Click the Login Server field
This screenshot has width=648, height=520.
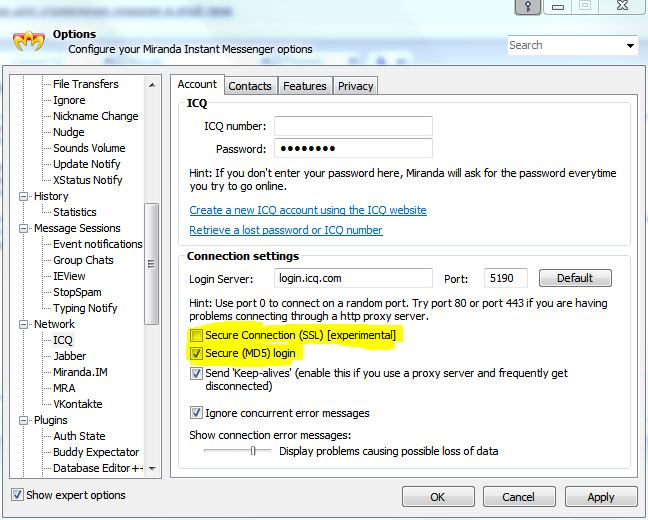353,278
